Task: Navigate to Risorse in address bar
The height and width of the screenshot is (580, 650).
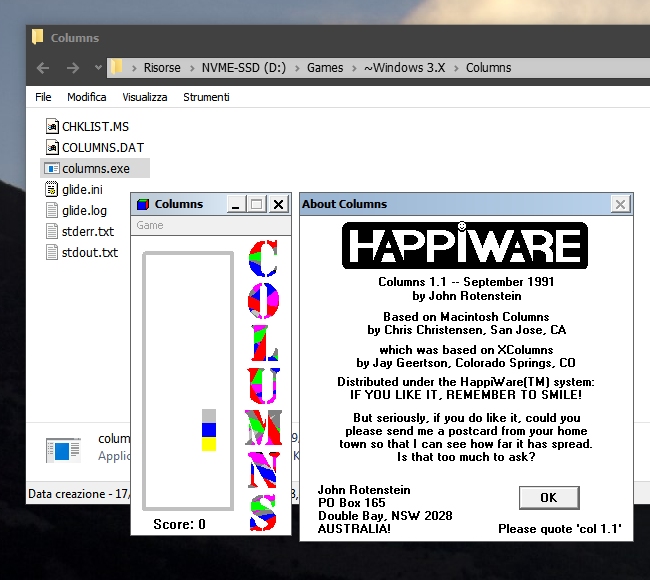Action: pos(162,68)
